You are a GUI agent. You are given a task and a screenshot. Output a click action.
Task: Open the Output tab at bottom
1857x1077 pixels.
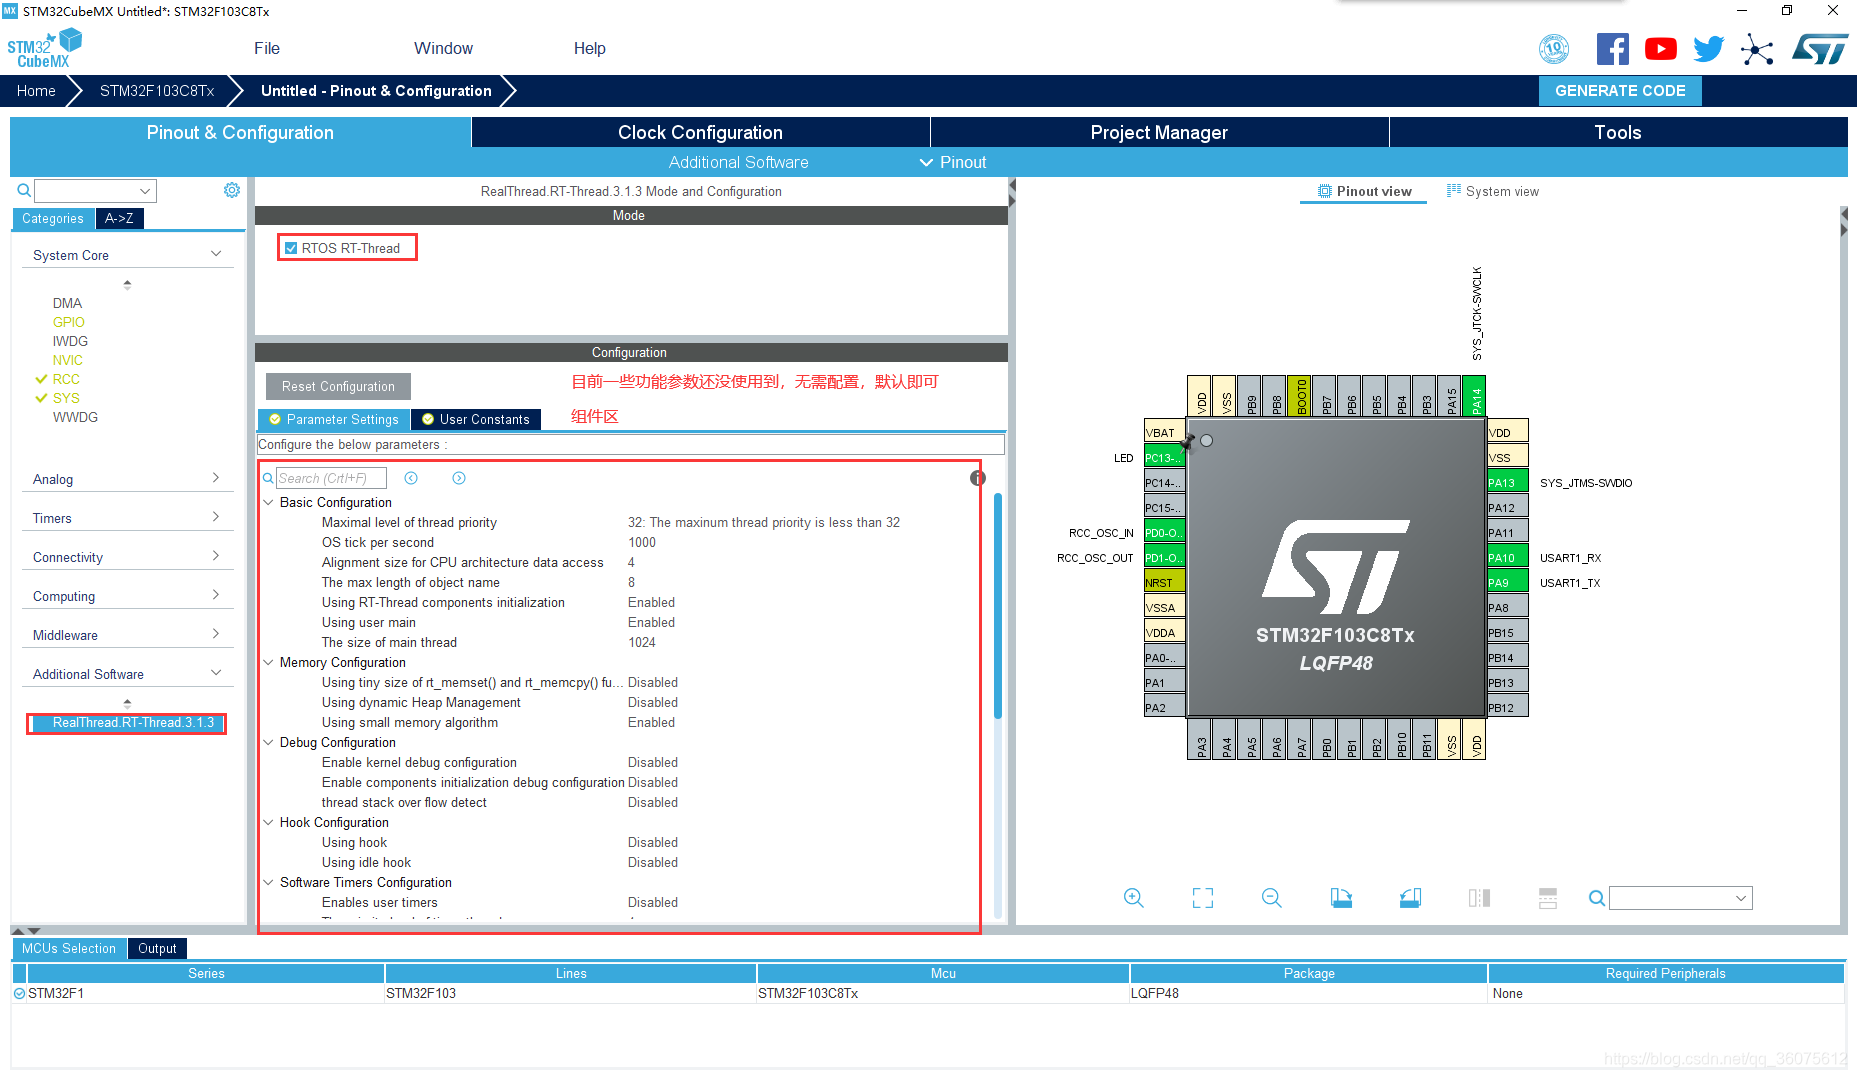click(x=157, y=948)
